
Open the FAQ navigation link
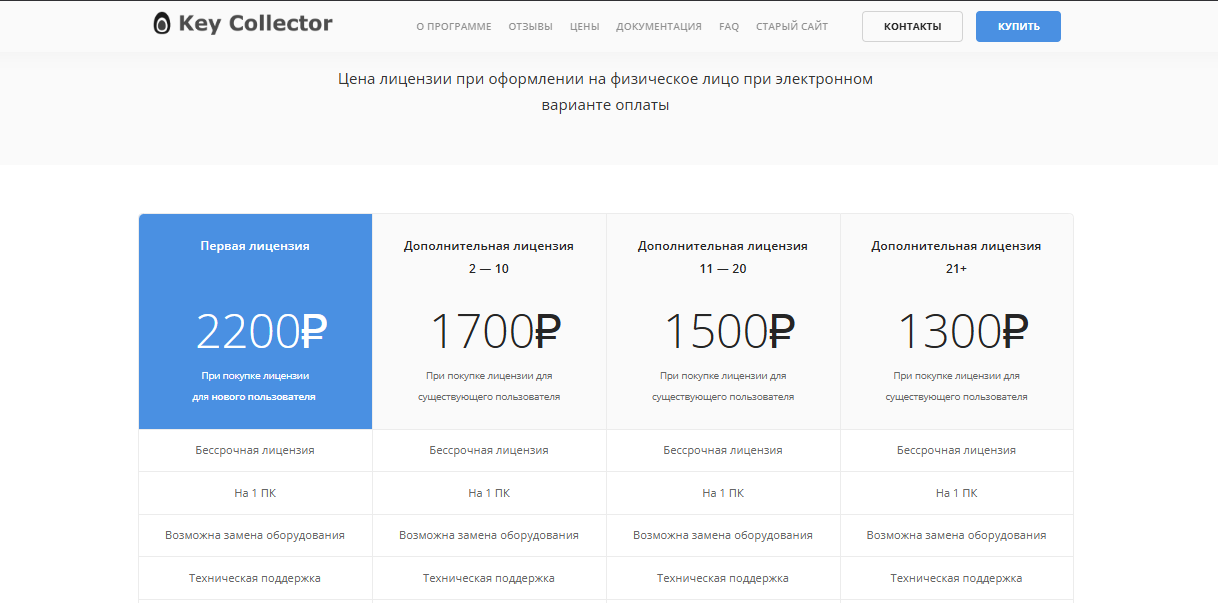pyautogui.click(x=729, y=27)
